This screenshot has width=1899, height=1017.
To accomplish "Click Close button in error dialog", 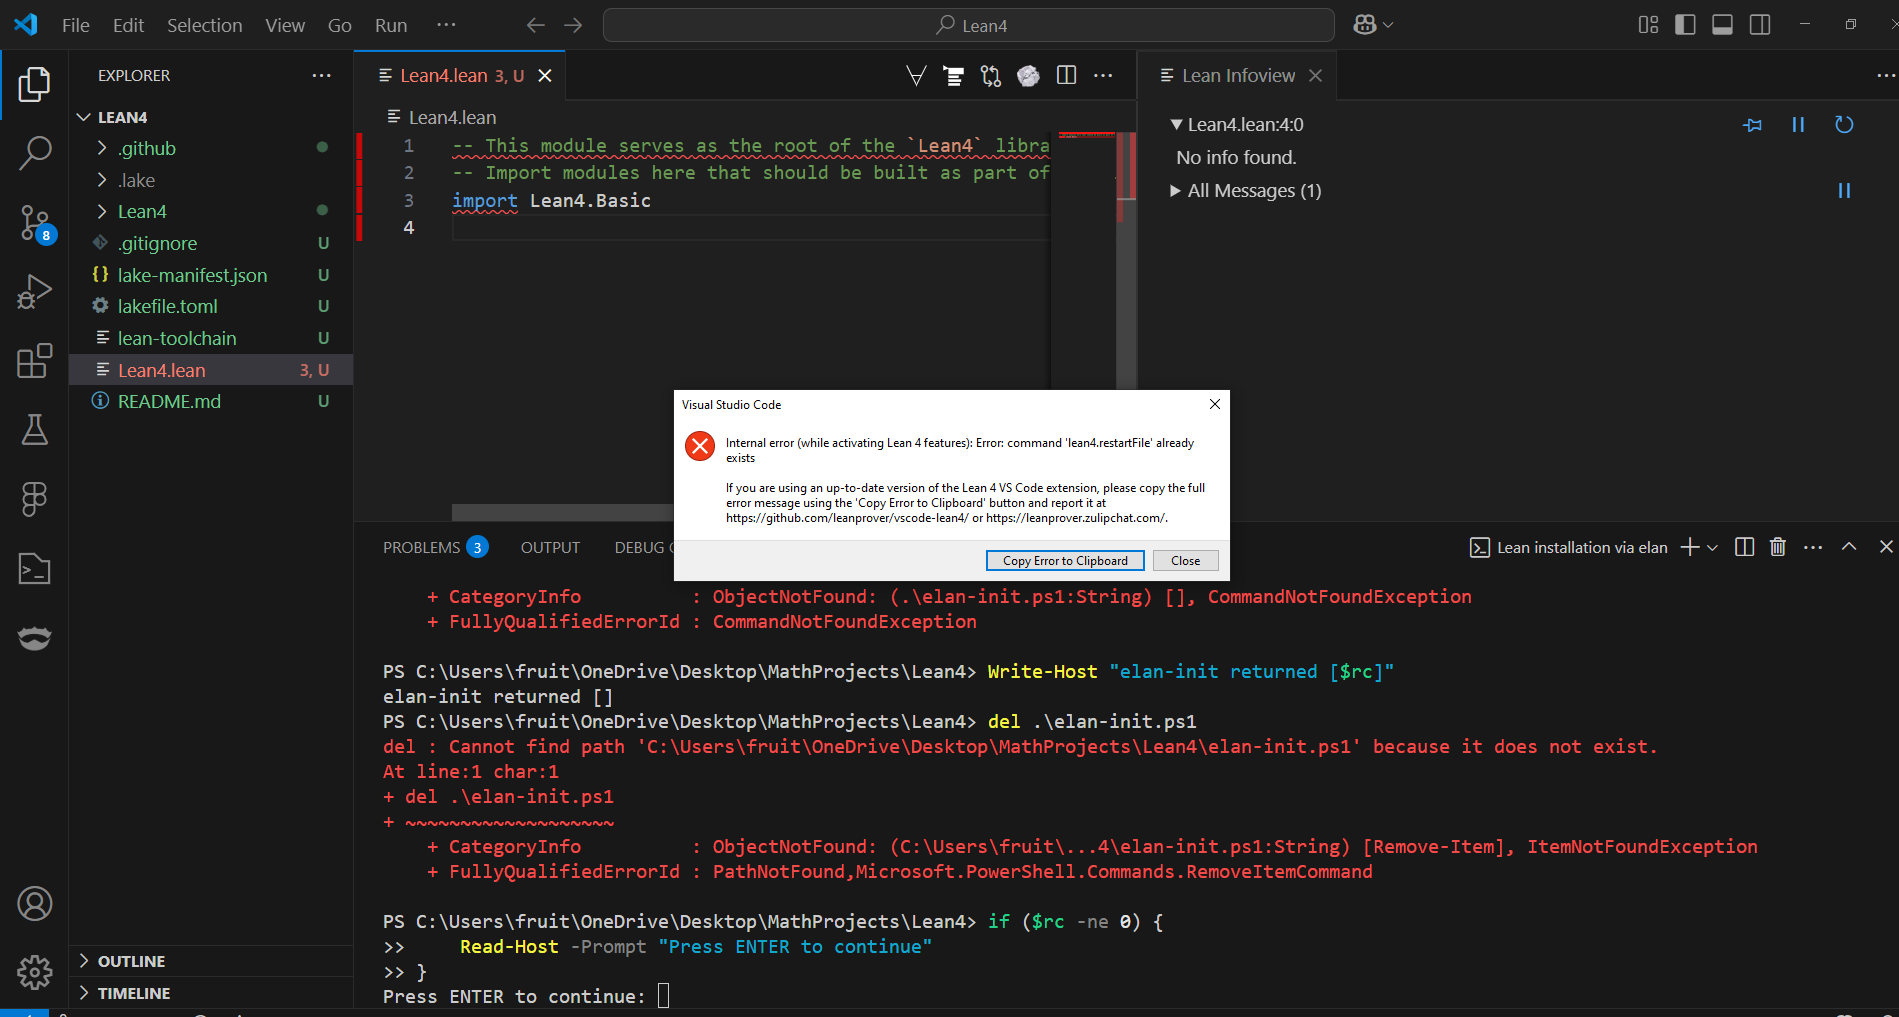I will click(1186, 561).
